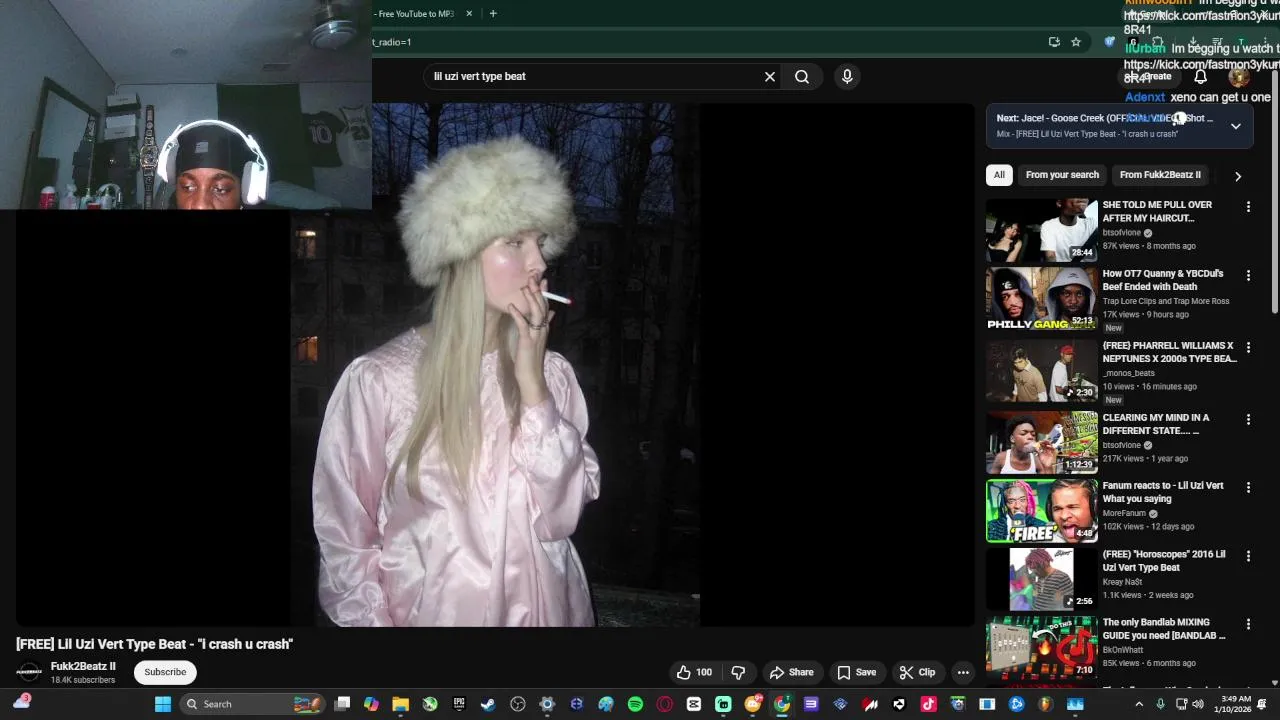Dislike the video with thumbs down
This screenshot has height=720, width=1280.
738,673
